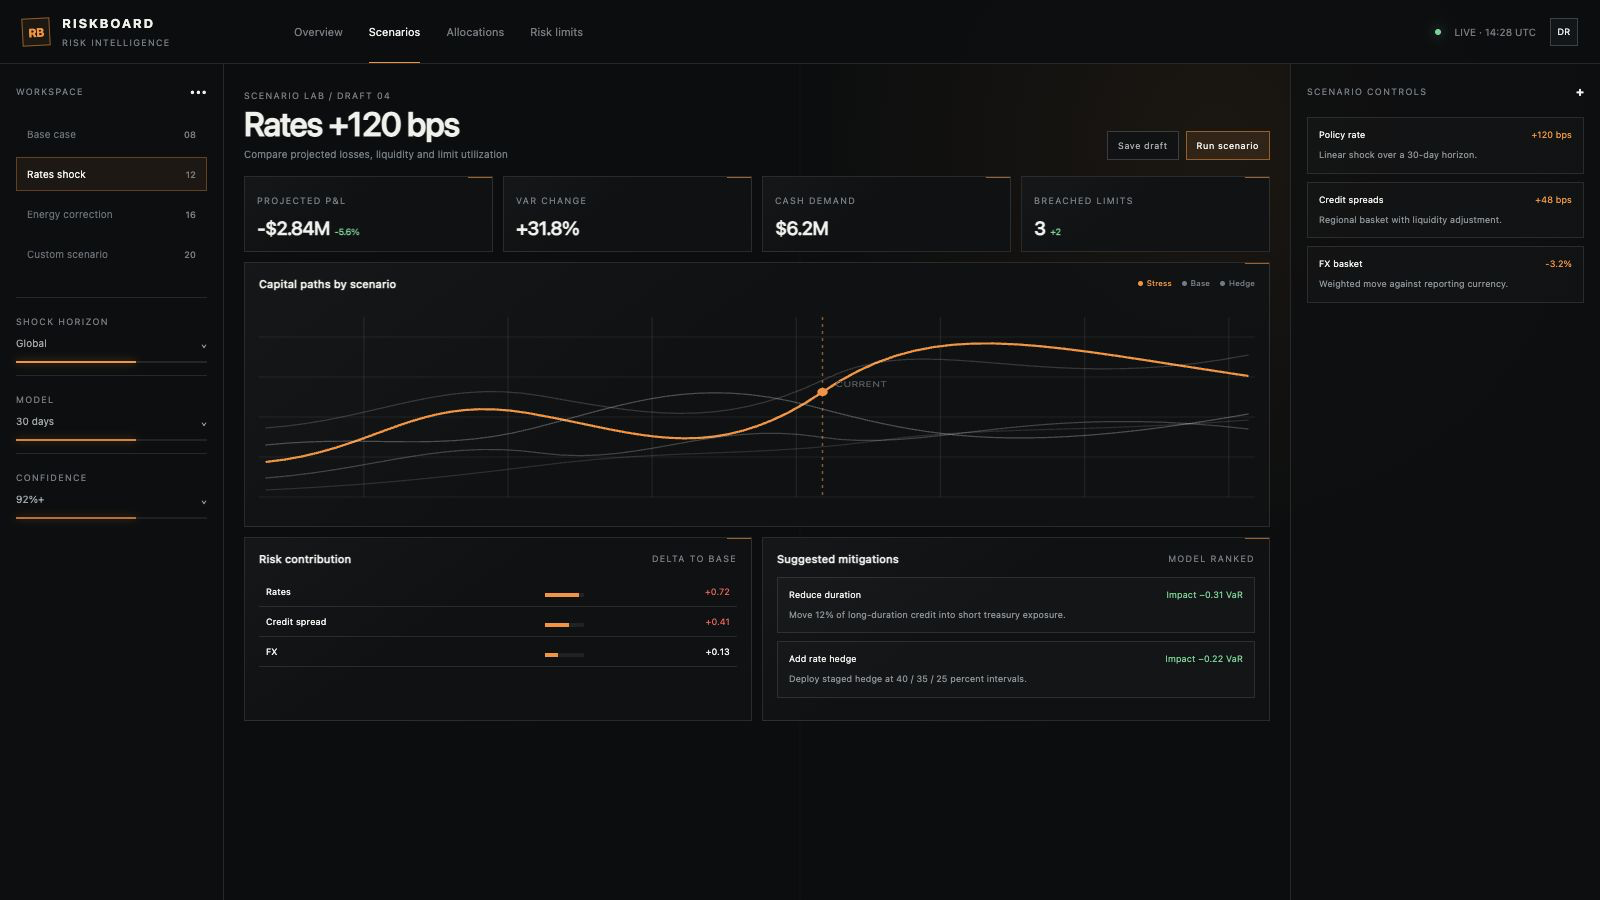Click the +0.72 delta value
The width and height of the screenshot is (1600, 900).
[x=717, y=592]
